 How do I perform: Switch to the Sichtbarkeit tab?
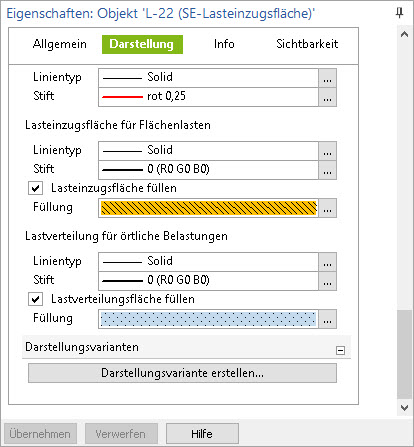(x=307, y=44)
